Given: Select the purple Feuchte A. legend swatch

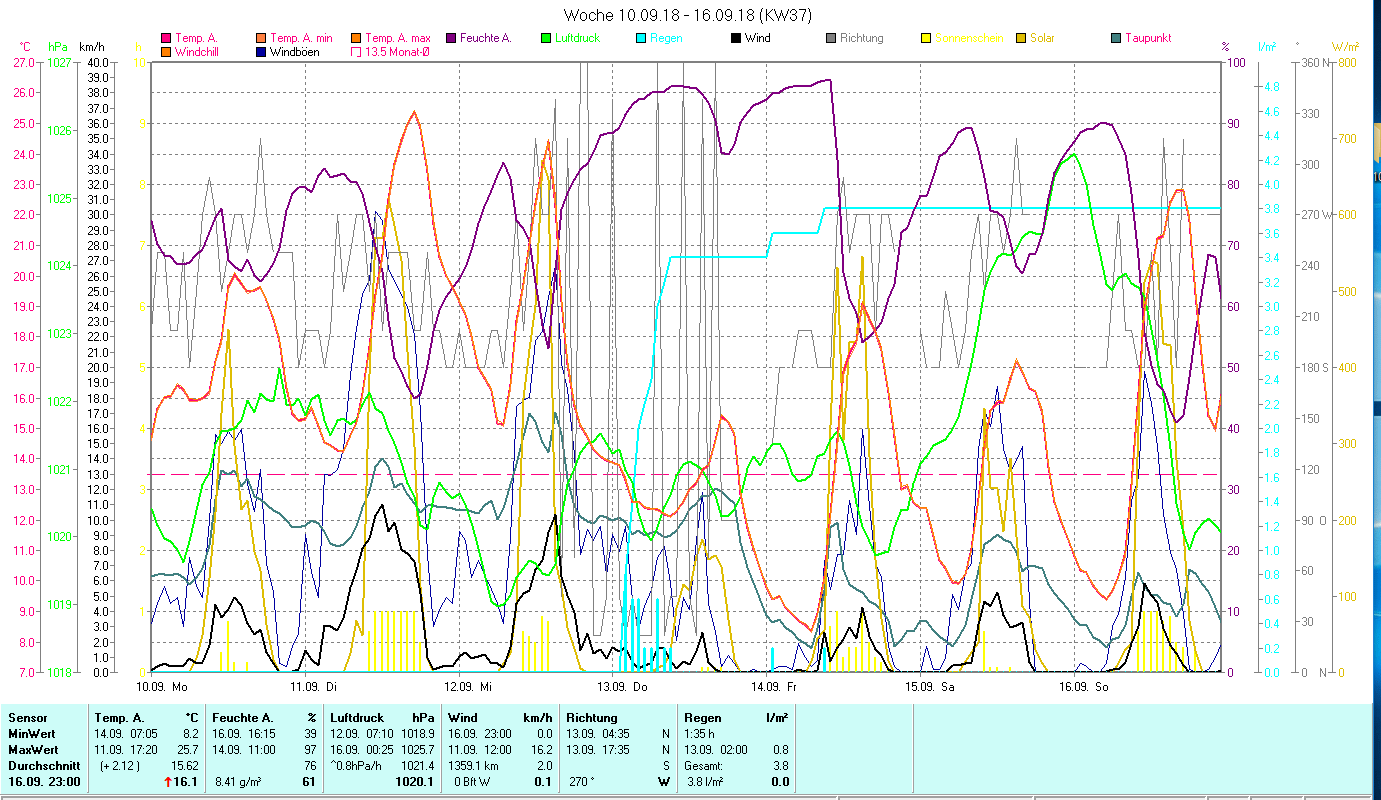Looking at the screenshot, I should [x=451, y=39].
